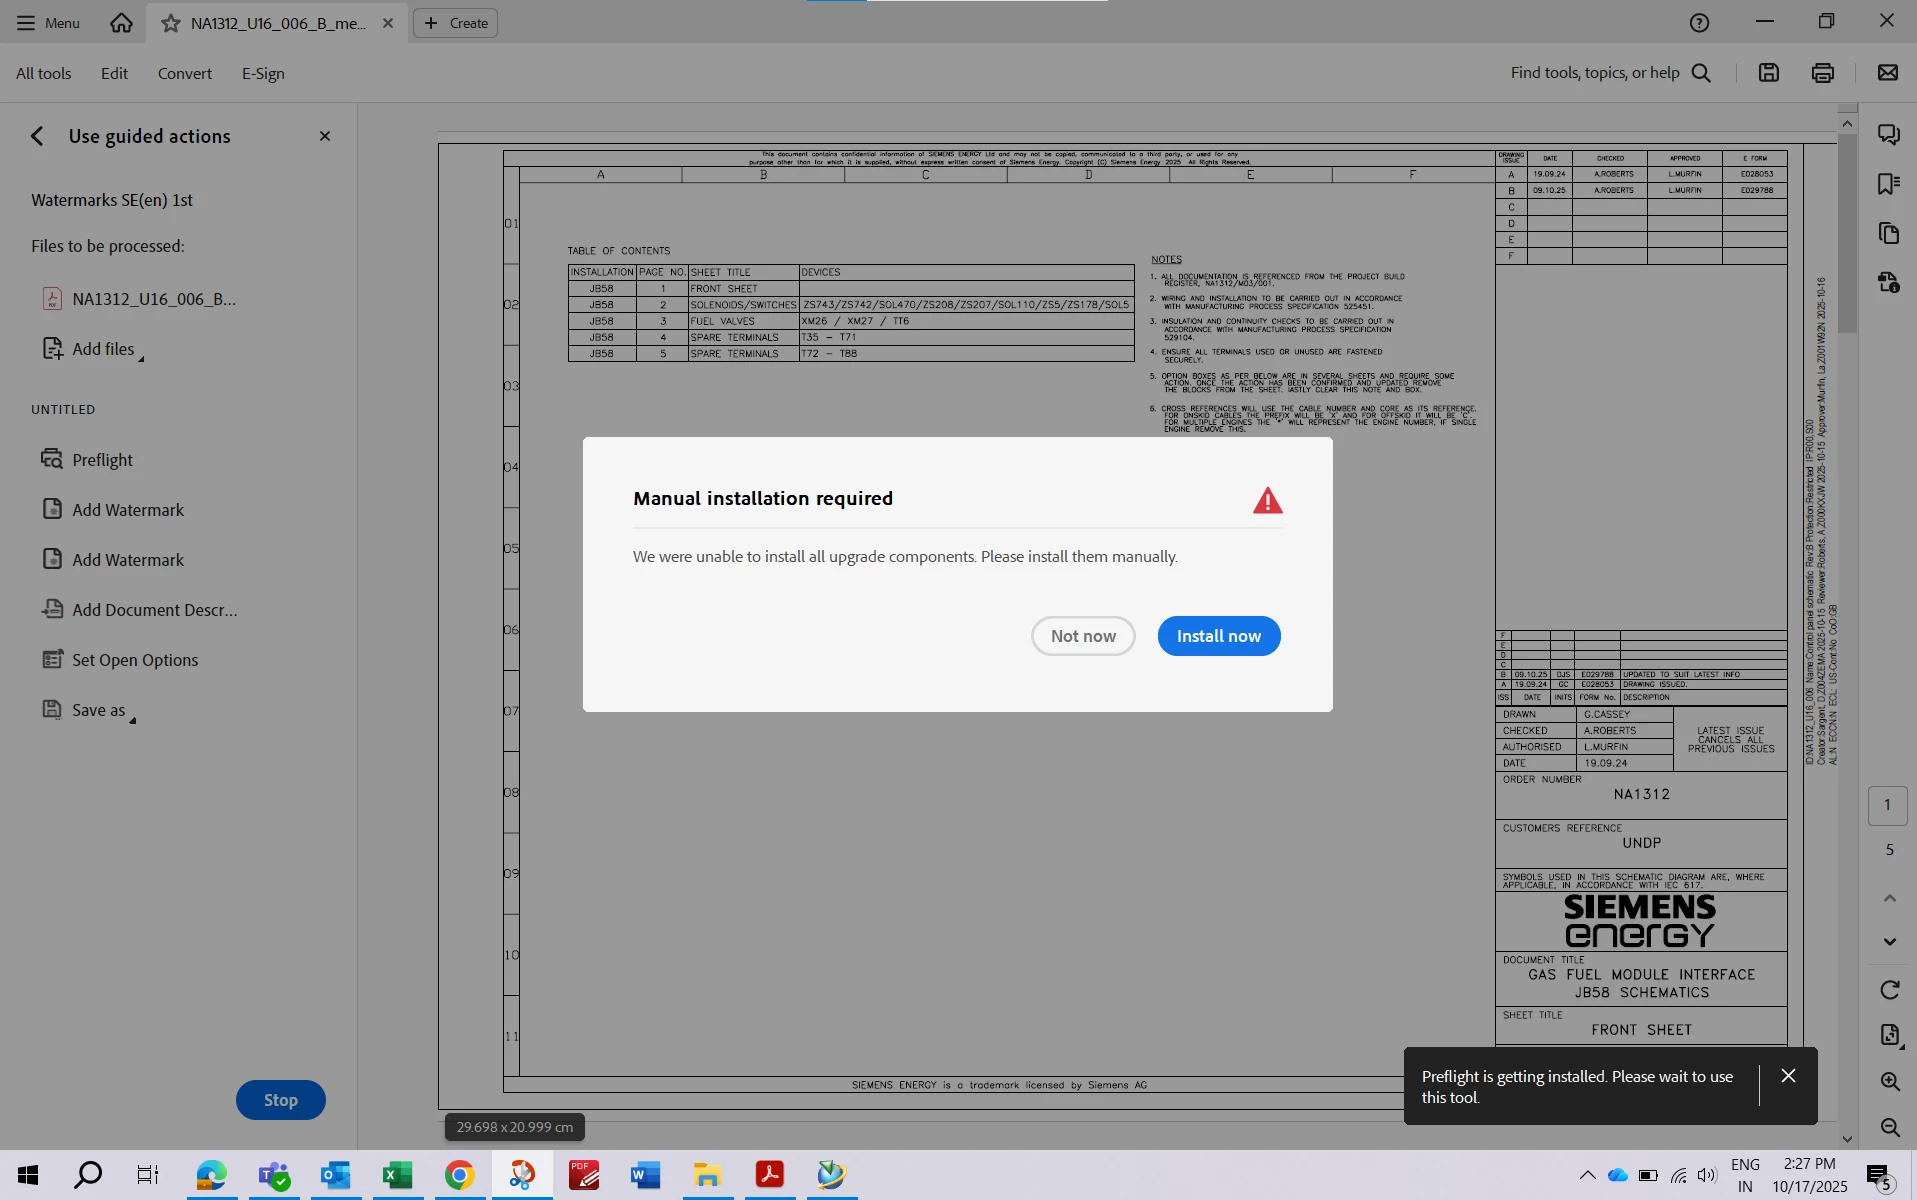Screen dimensions: 1917x1200
Task: Click Create new tab button
Action: click(x=456, y=23)
